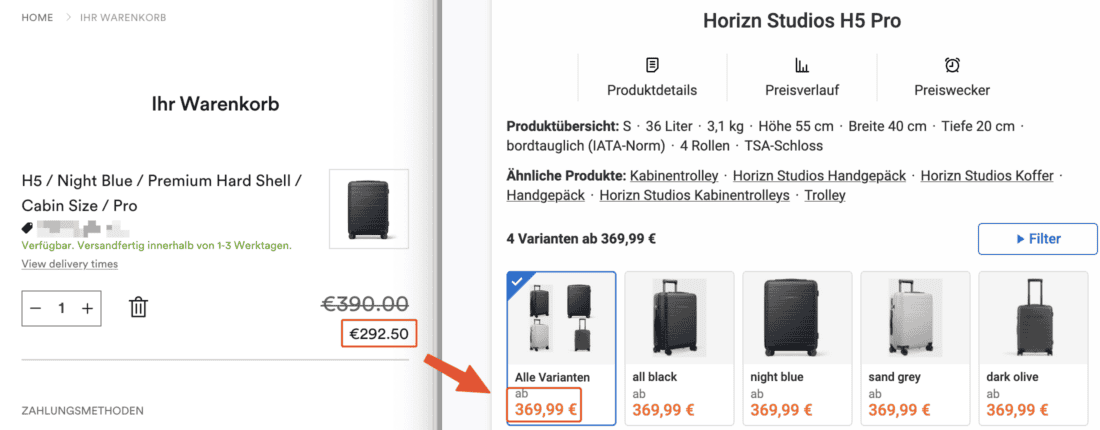
Task: Choose the dark olive variant
Action: point(1033,348)
